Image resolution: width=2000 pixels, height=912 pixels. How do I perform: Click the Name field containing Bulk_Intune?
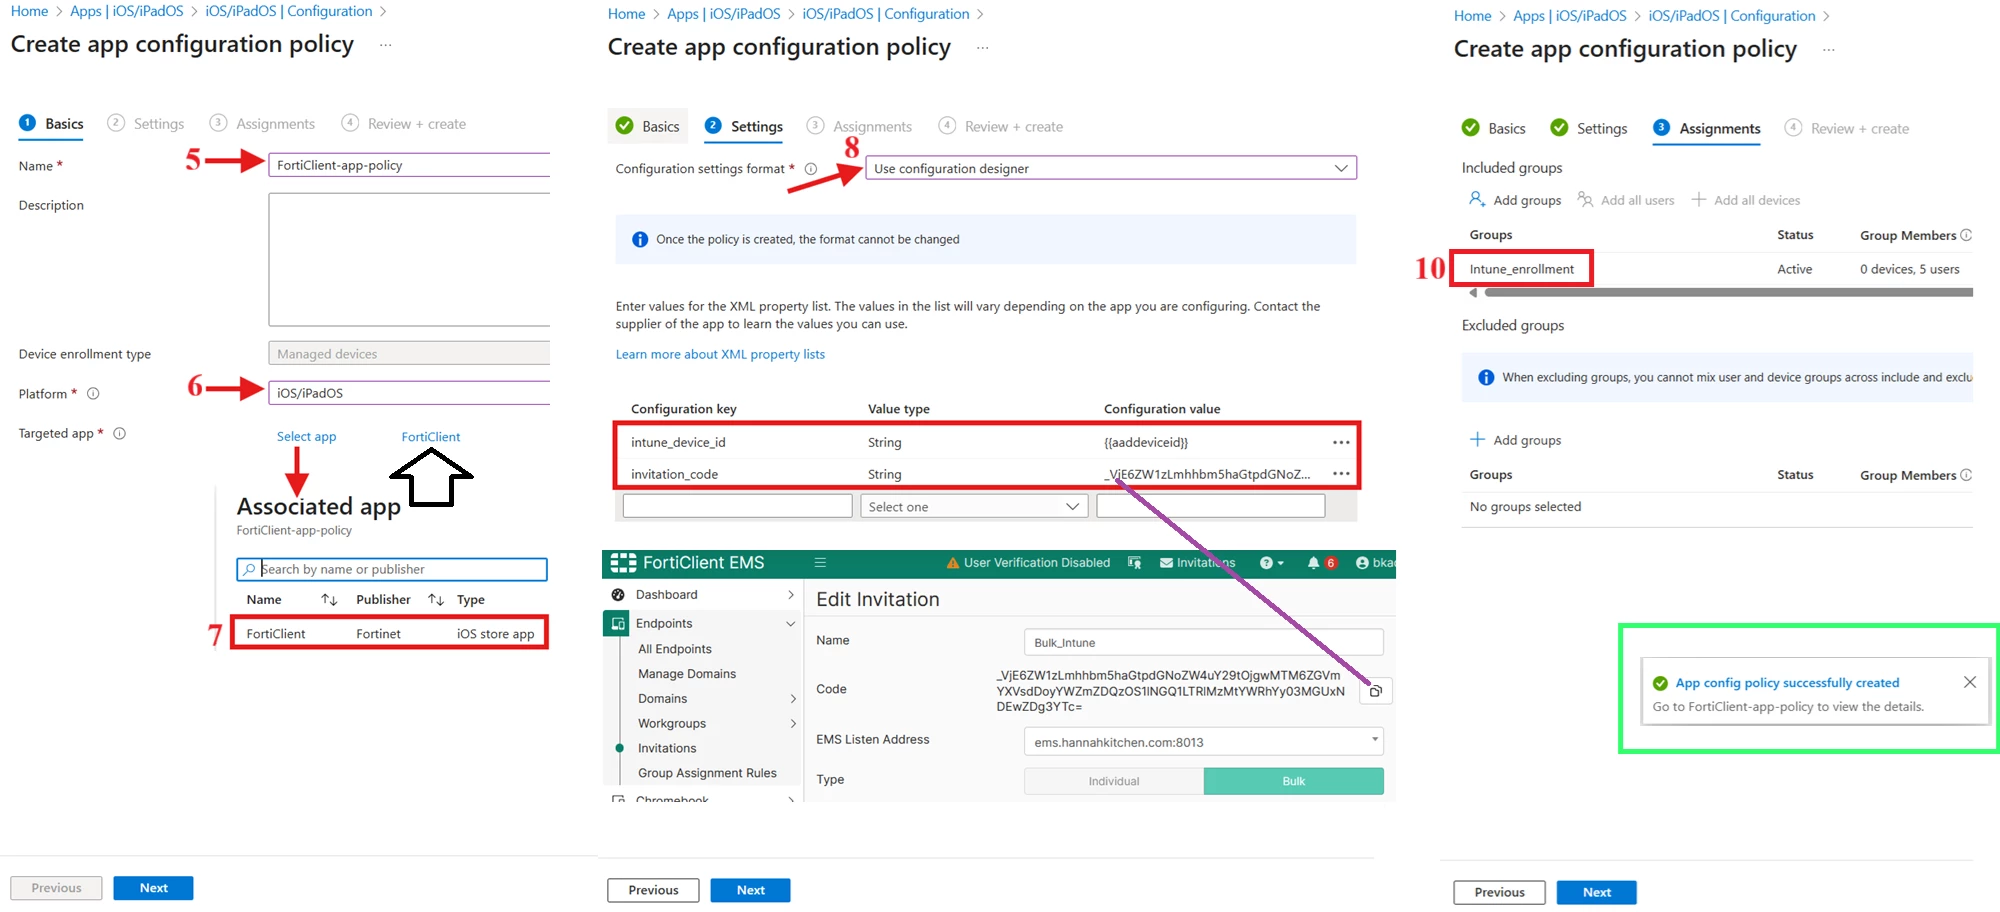(1204, 643)
